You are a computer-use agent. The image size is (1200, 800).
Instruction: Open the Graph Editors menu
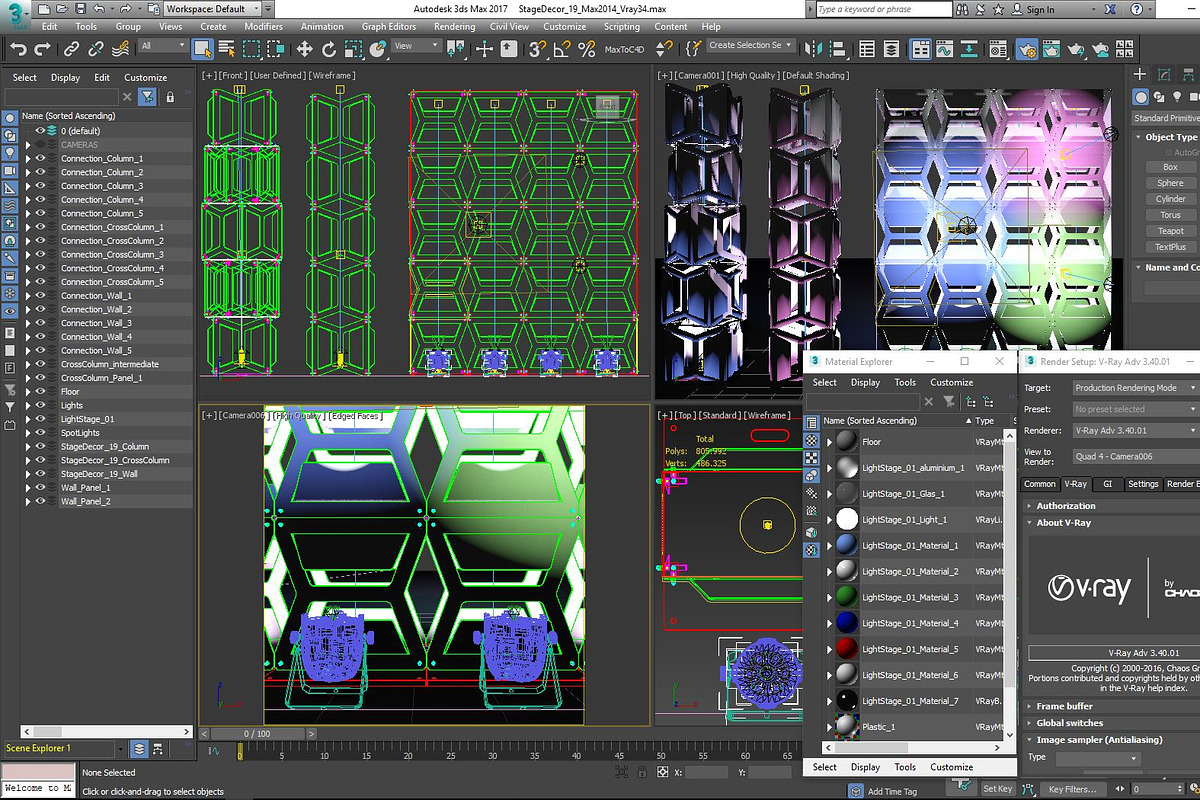pos(389,27)
